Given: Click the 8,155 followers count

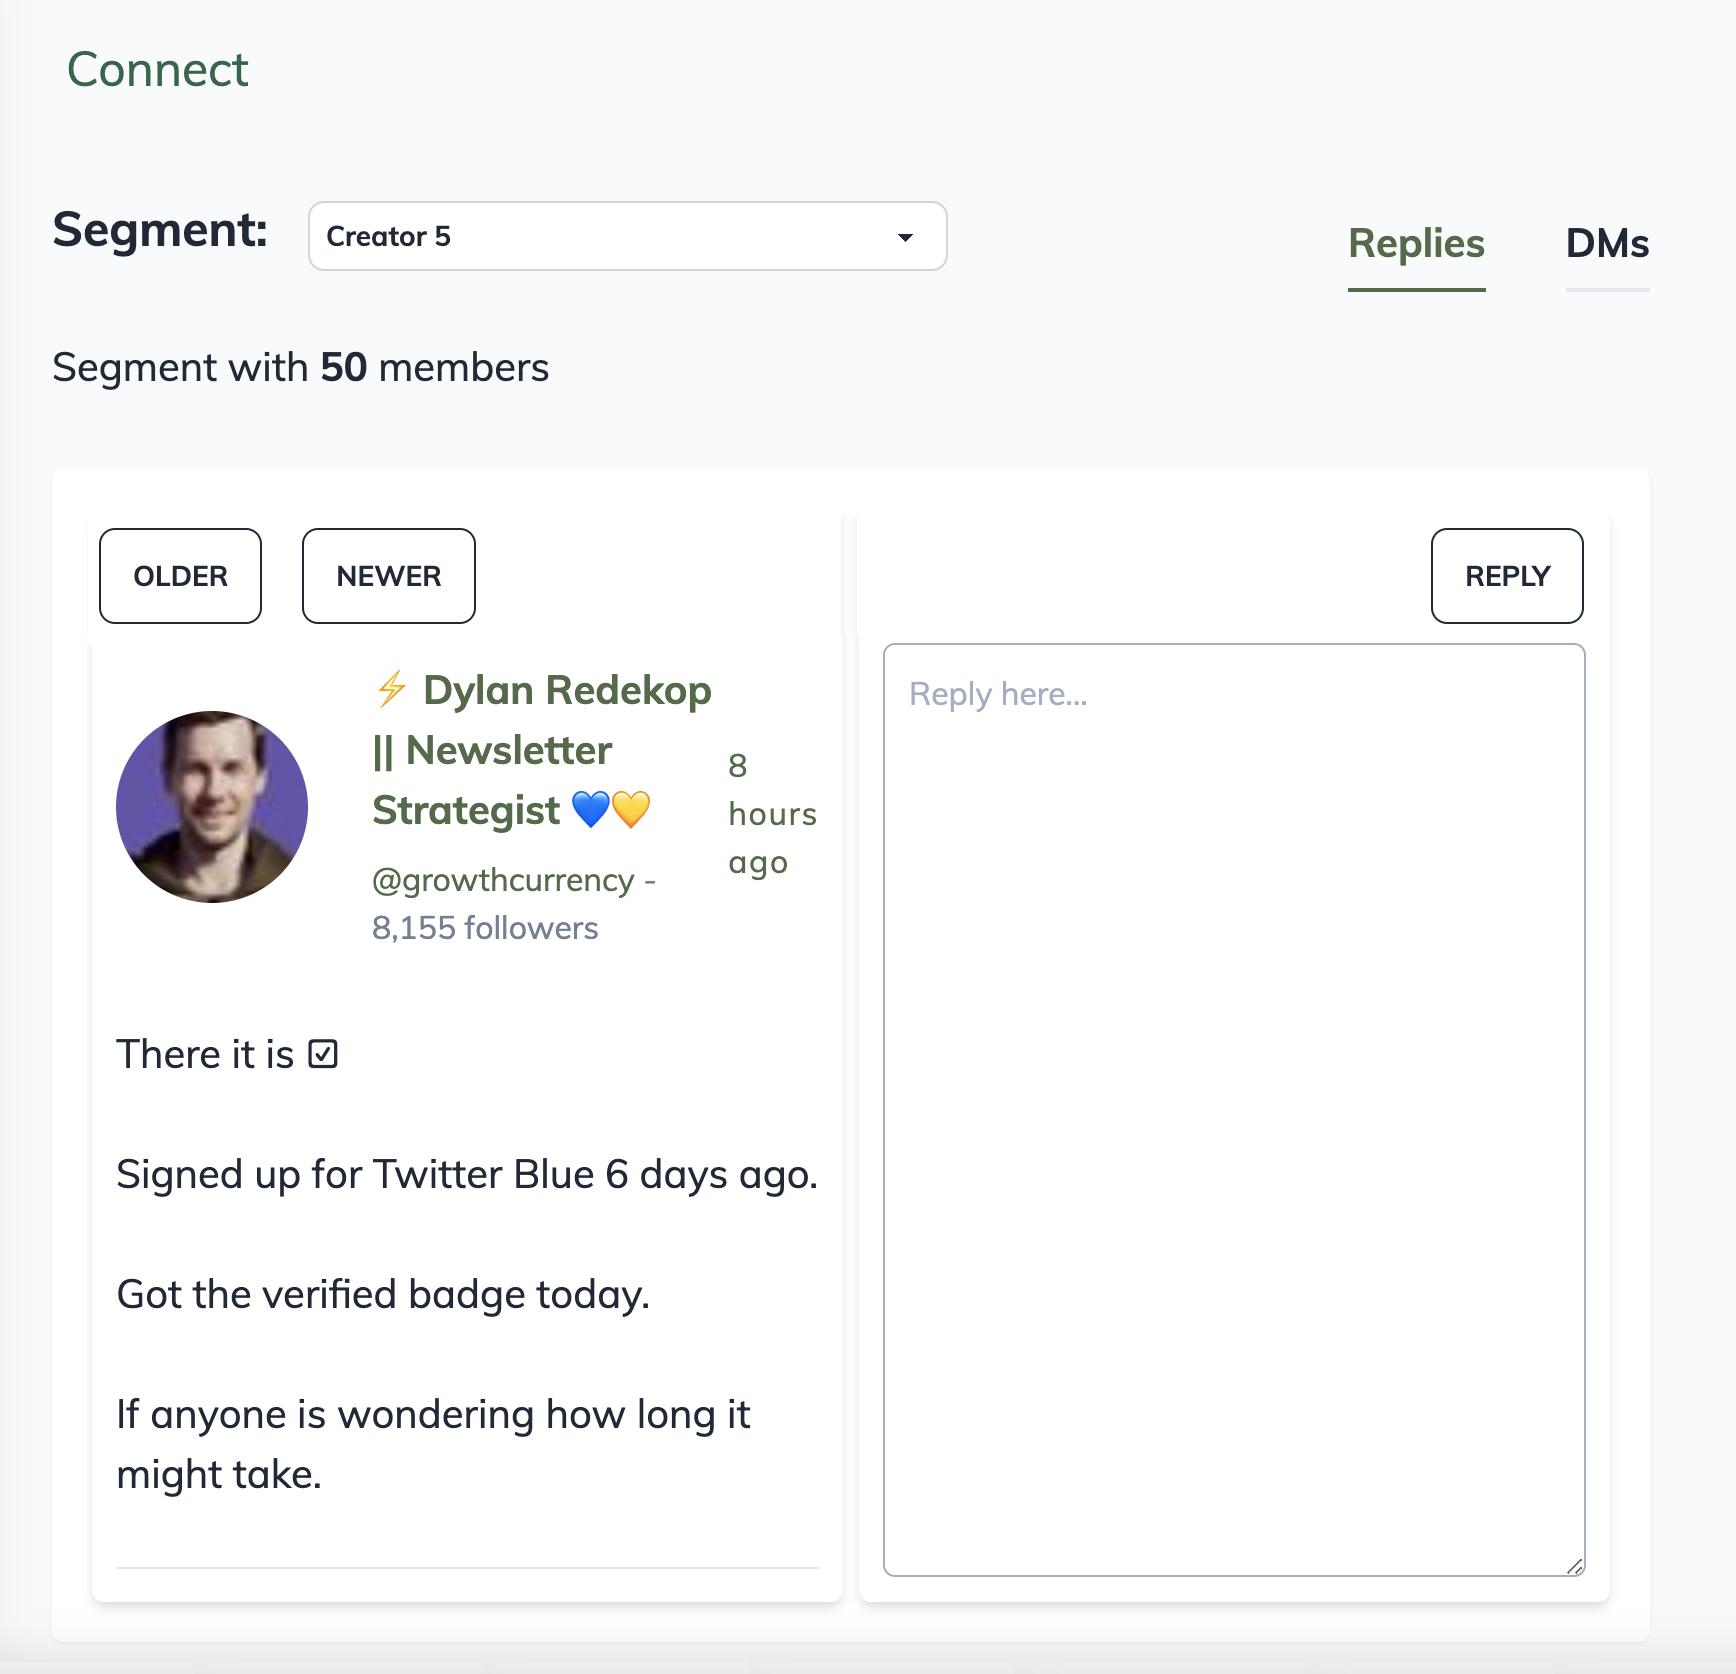Looking at the screenshot, I should [485, 928].
